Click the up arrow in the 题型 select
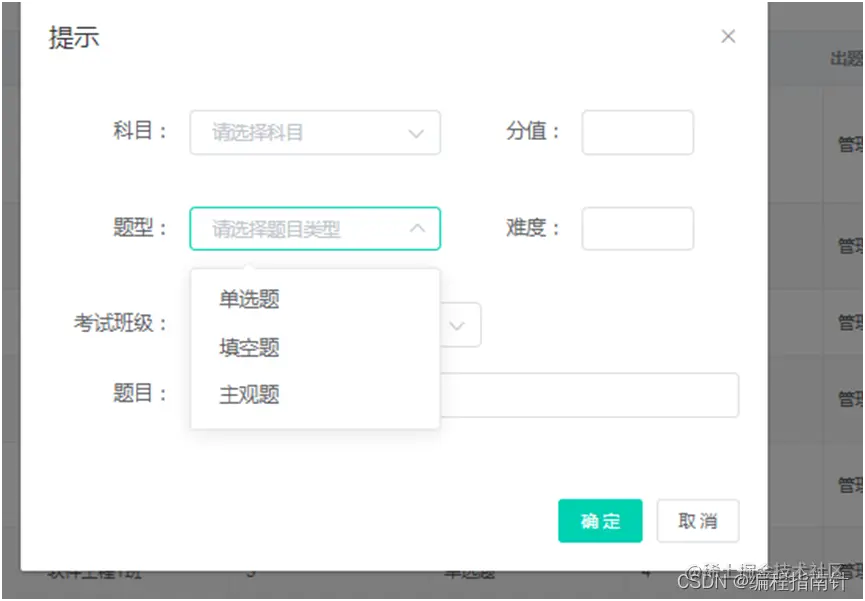This screenshot has width=865, height=601. pyautogui.click(x=418, y=228)
